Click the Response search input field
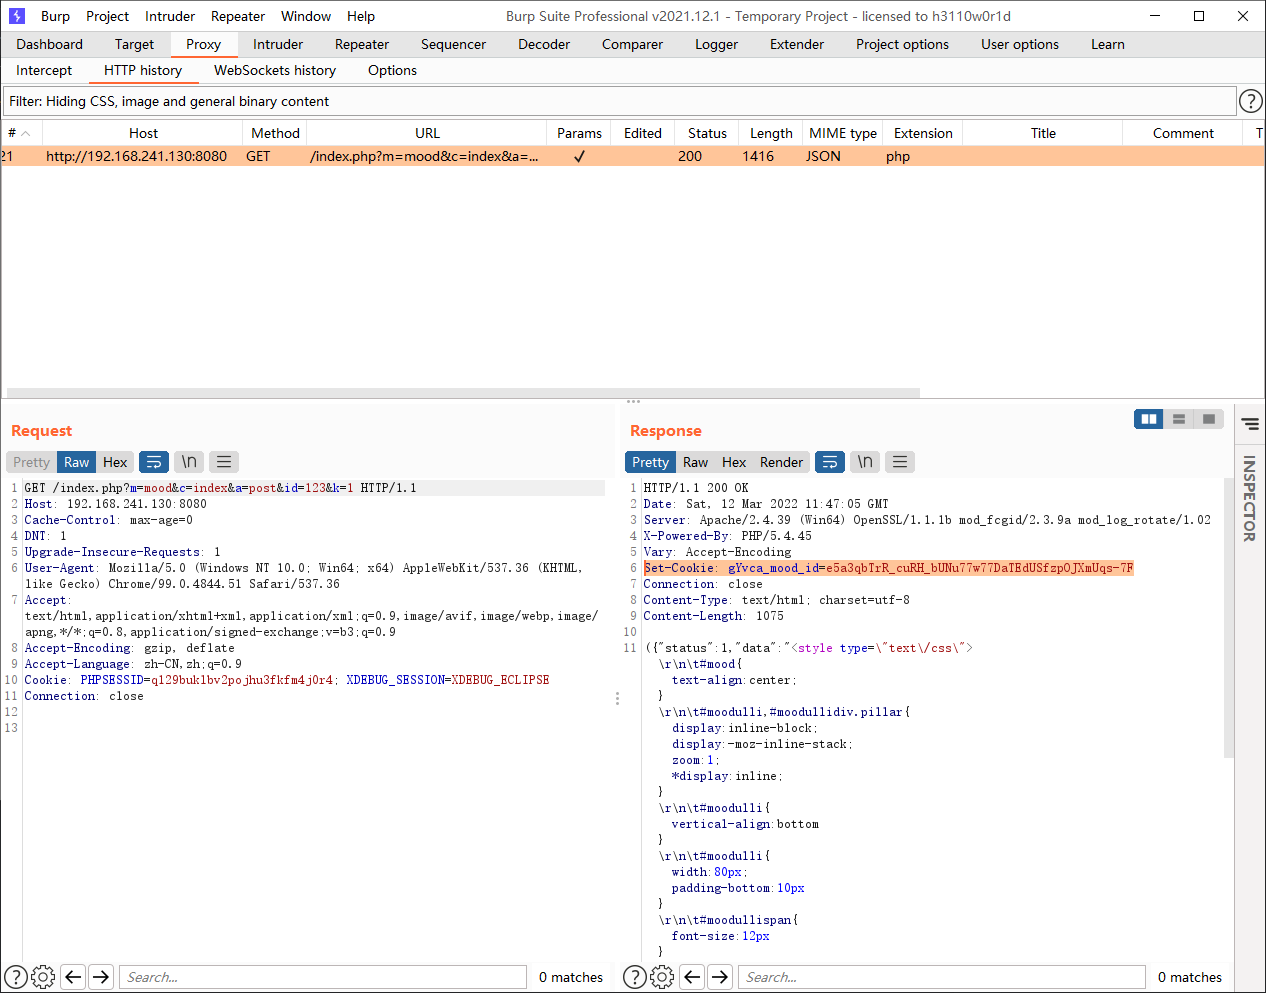This screenshot has height=993, width=1266. [941, 977]
